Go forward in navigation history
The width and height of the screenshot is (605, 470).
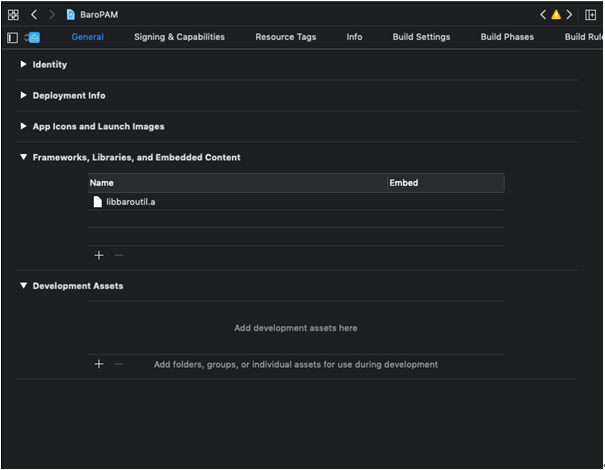point(52,15)
